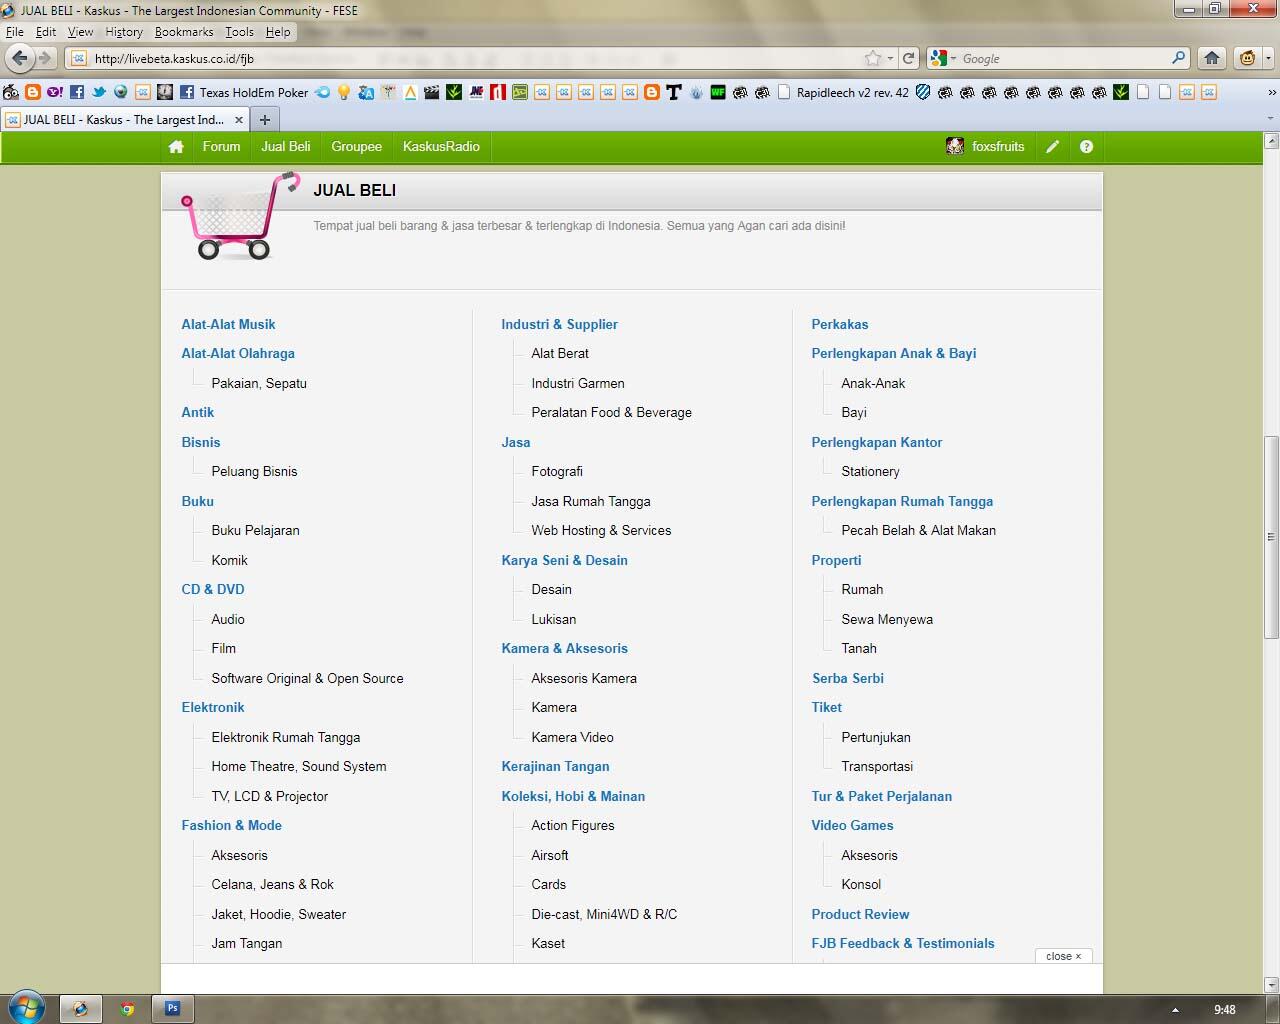Open the Video Games category

[852, 825]
